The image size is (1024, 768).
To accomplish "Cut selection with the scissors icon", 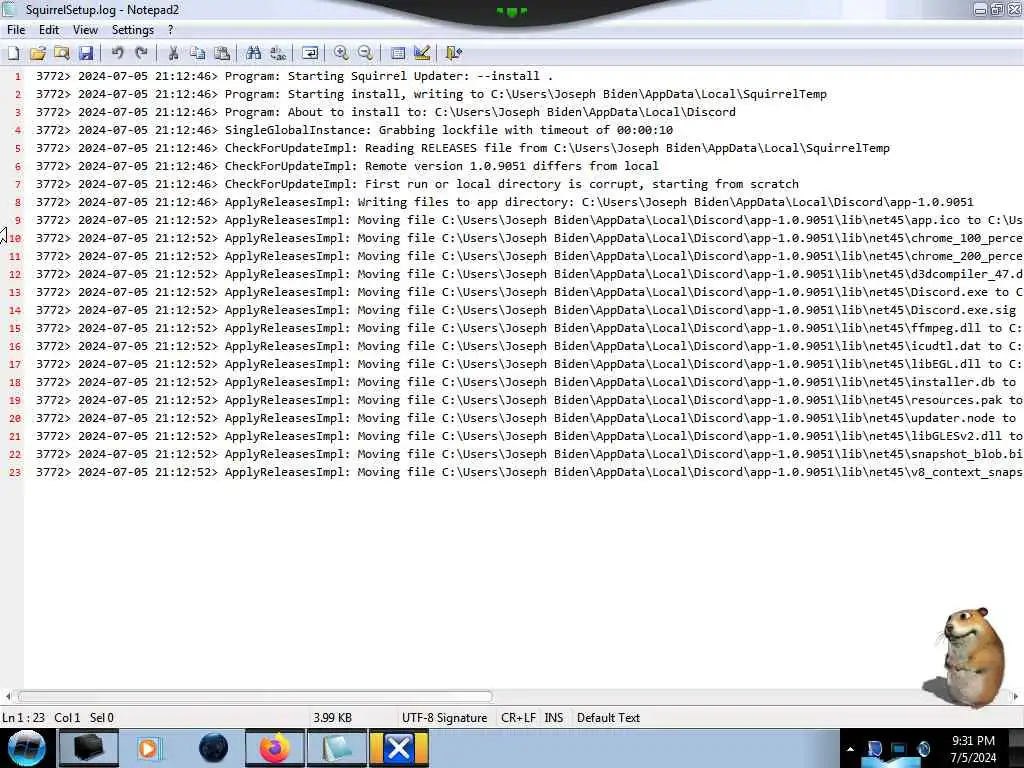I will pyautogui.click(x=173, y=53).
